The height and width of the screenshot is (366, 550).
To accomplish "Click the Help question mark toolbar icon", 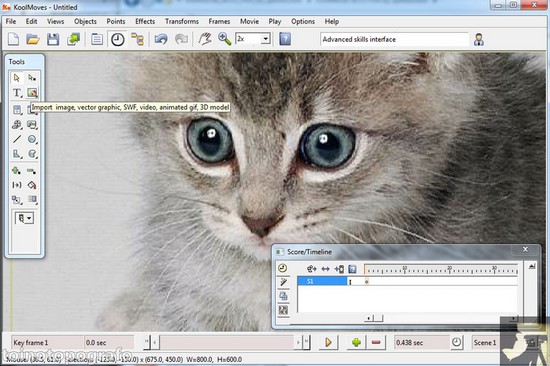I will [x=285, y=39].
